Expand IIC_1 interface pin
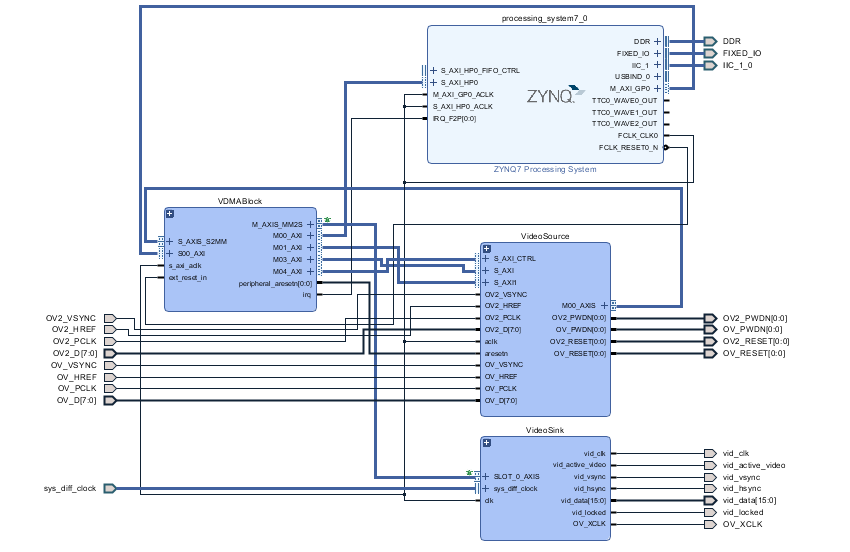 click(x=657, y=65)
